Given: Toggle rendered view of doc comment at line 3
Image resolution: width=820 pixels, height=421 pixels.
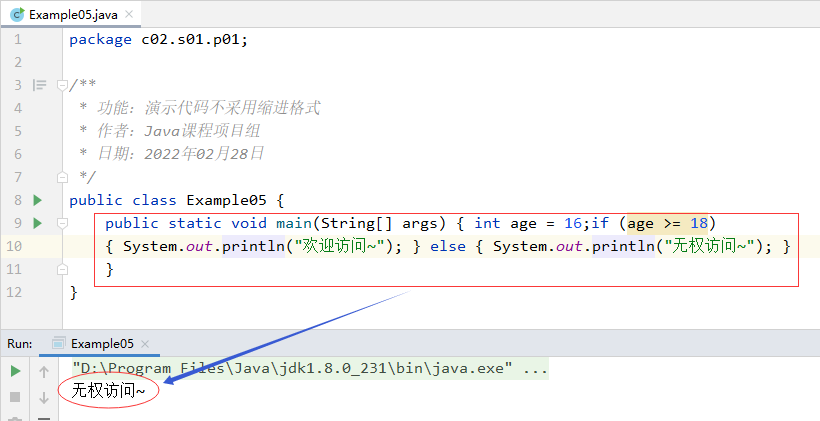Looking at the screenshot, I should [x=39, y=85].
